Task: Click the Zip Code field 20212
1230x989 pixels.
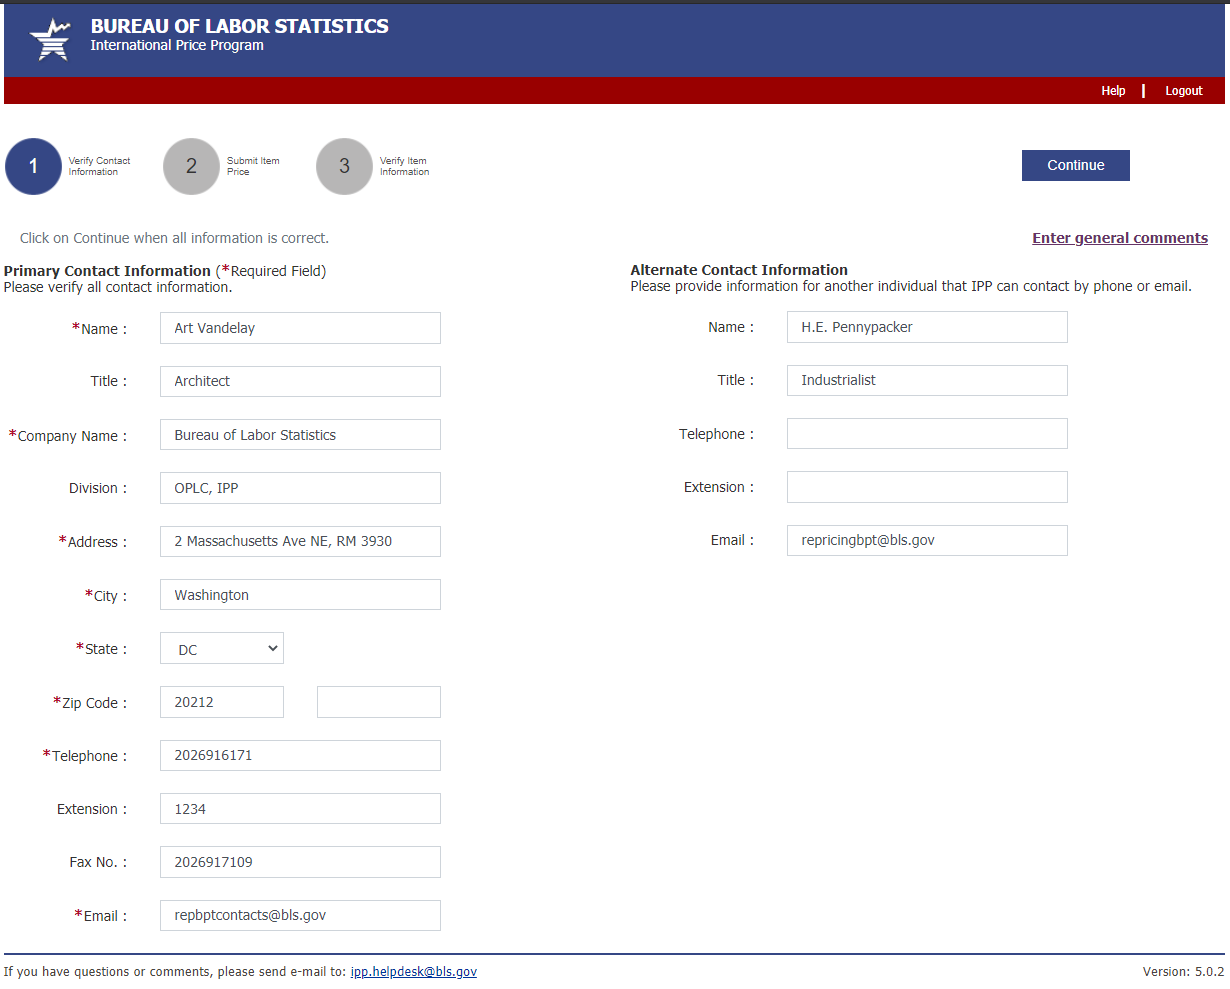Action: click(222, 702)
